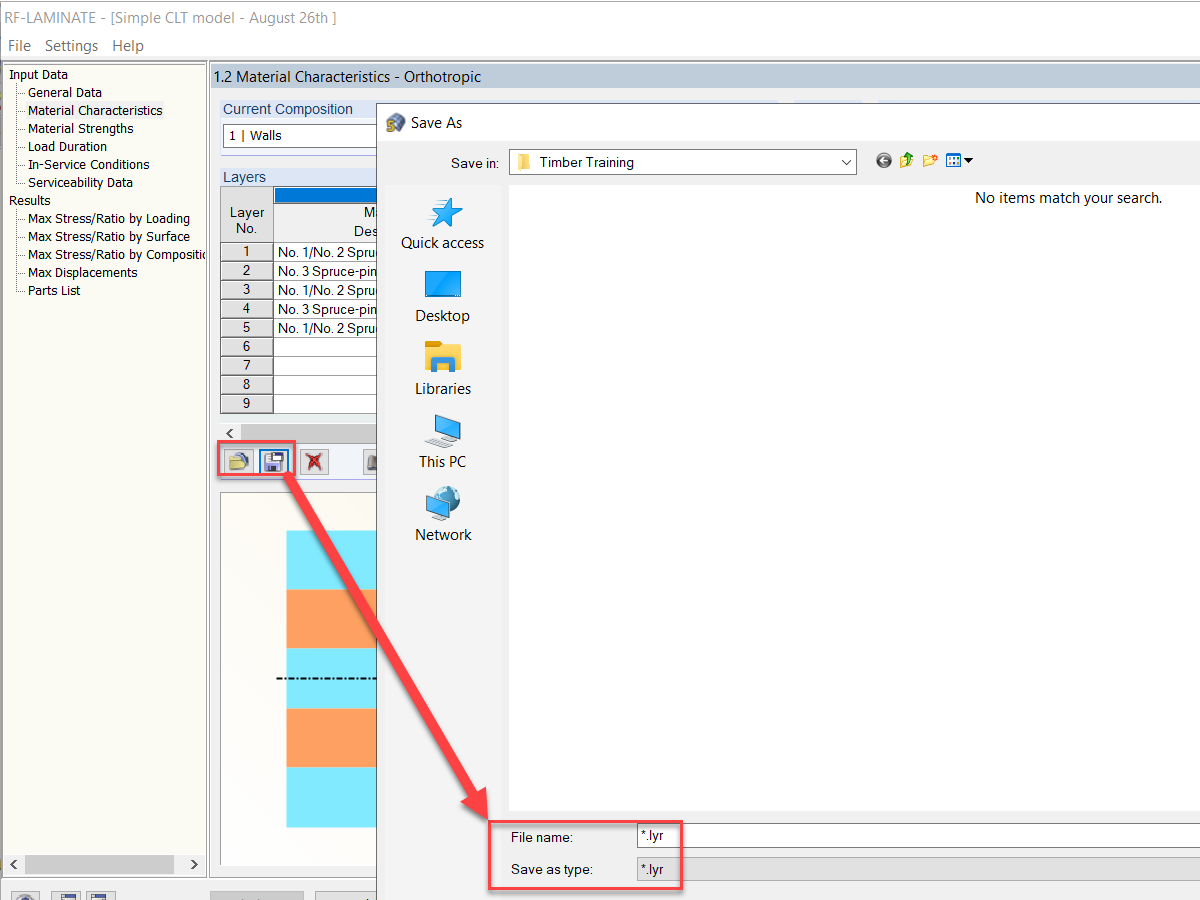
Task: Open the View Menu icon in Save As
Action: (959, 161)
